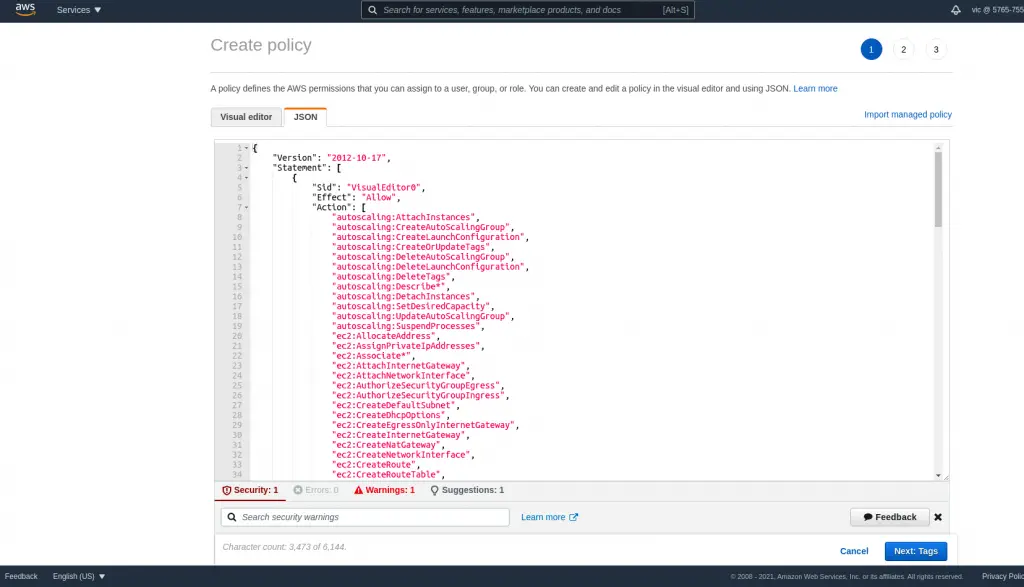Open Privacy Policy footer link
1024x587 pixels.
tap(1002, 577)
